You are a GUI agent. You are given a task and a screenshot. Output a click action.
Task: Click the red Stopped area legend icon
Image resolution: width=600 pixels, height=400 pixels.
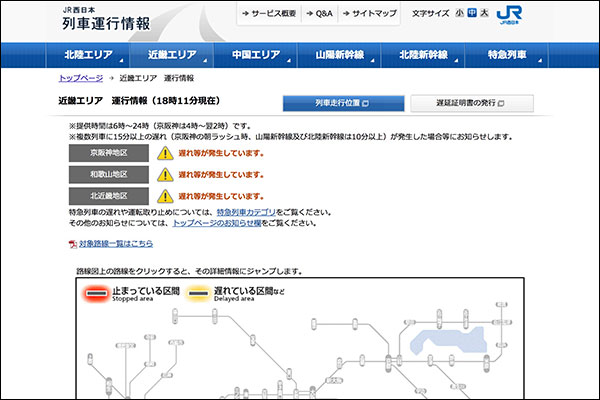(x=96, y=293)
